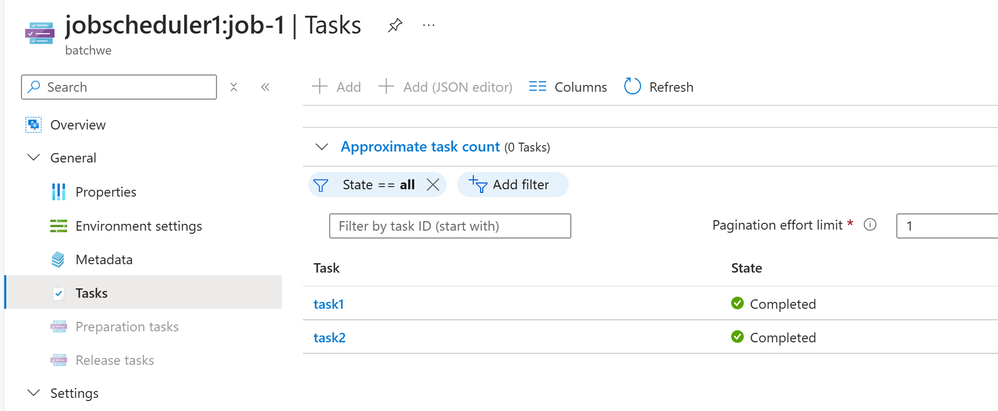Screen dimensions: 998x411
Task: Click the Refresh icon in toolbar
Action: (x=632, y=87)
